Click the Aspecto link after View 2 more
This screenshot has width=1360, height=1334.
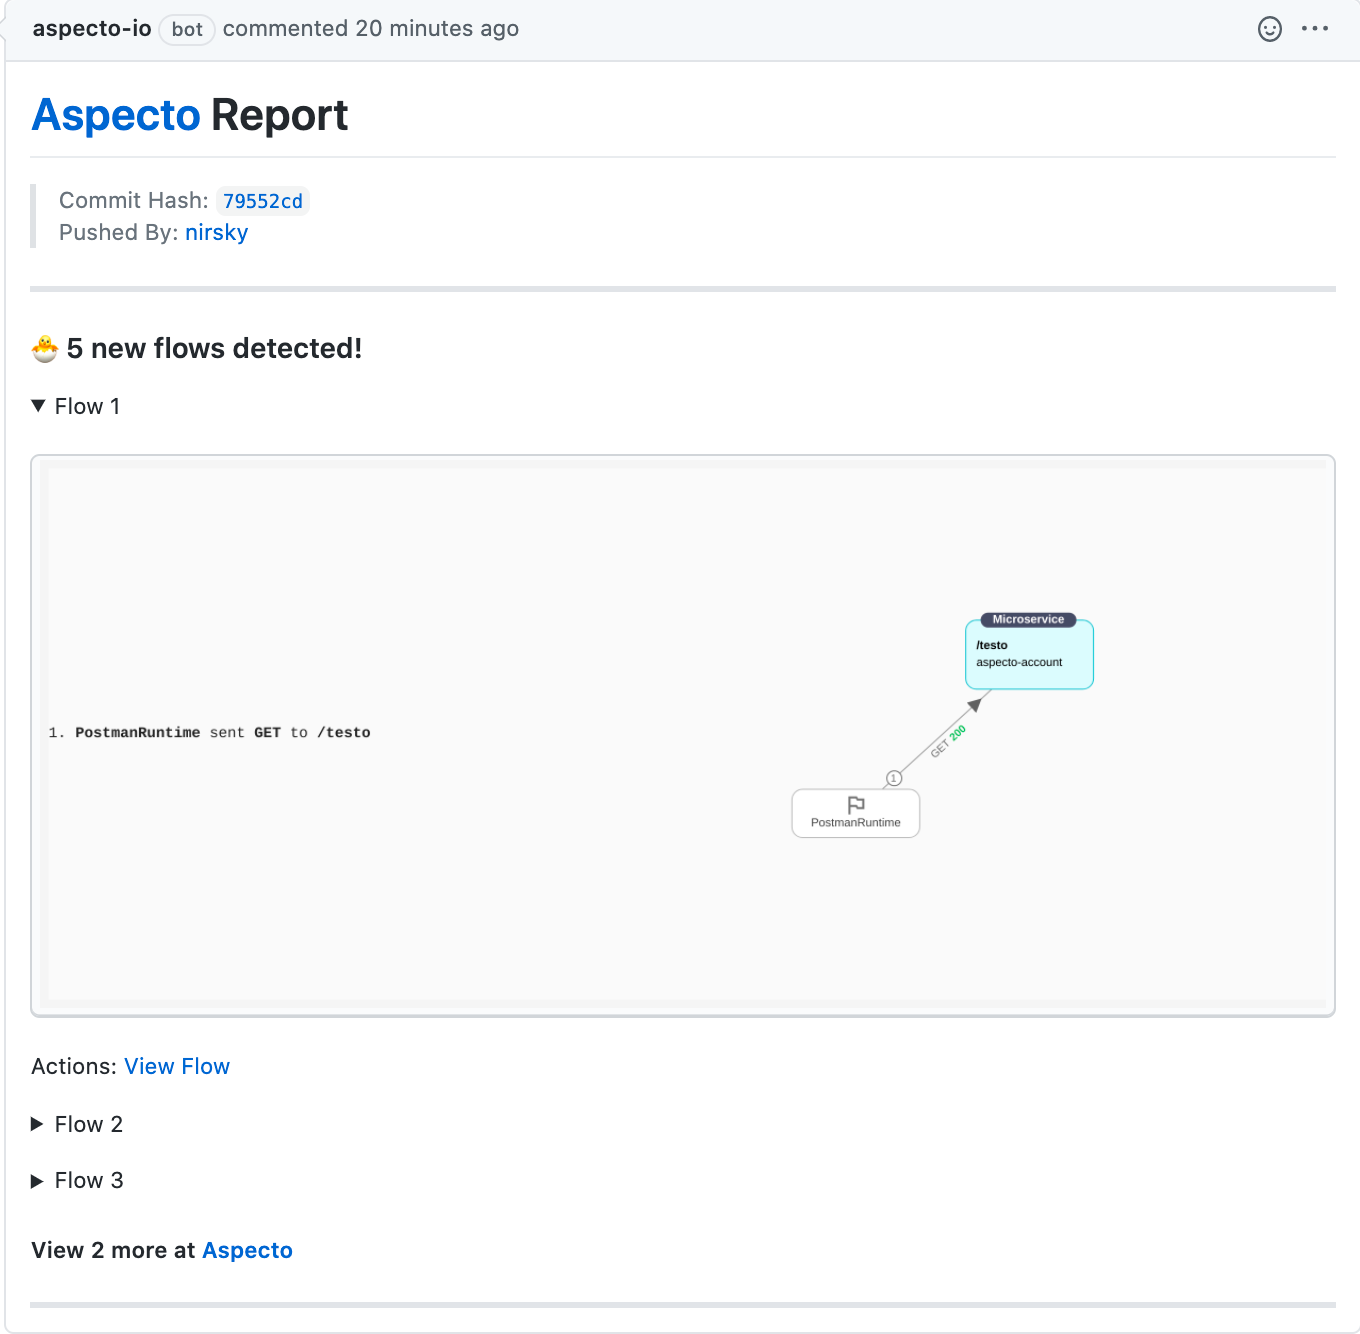click(247, 1249)
